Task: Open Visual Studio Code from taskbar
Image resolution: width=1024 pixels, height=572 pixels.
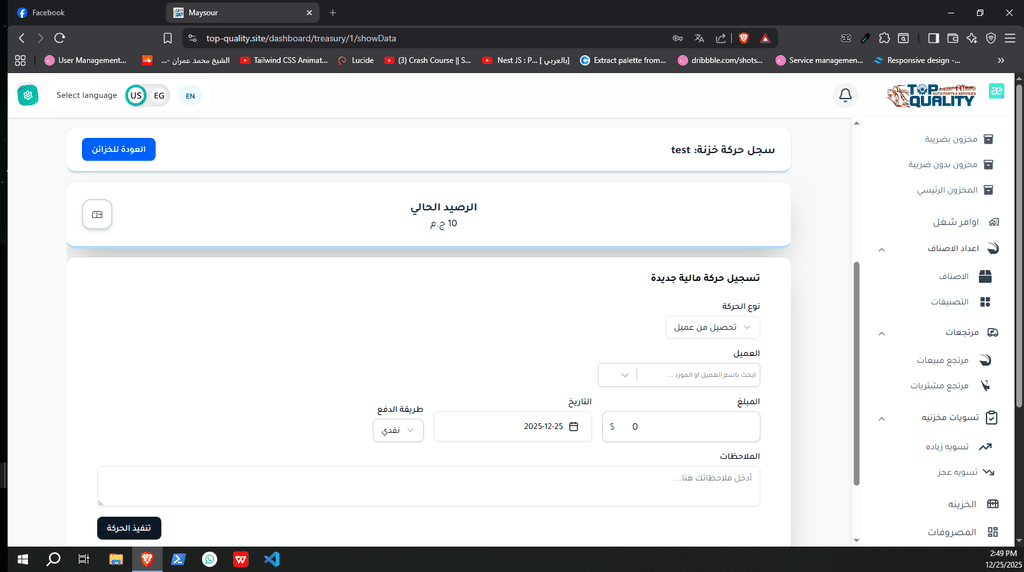Action: pos(272,560)
